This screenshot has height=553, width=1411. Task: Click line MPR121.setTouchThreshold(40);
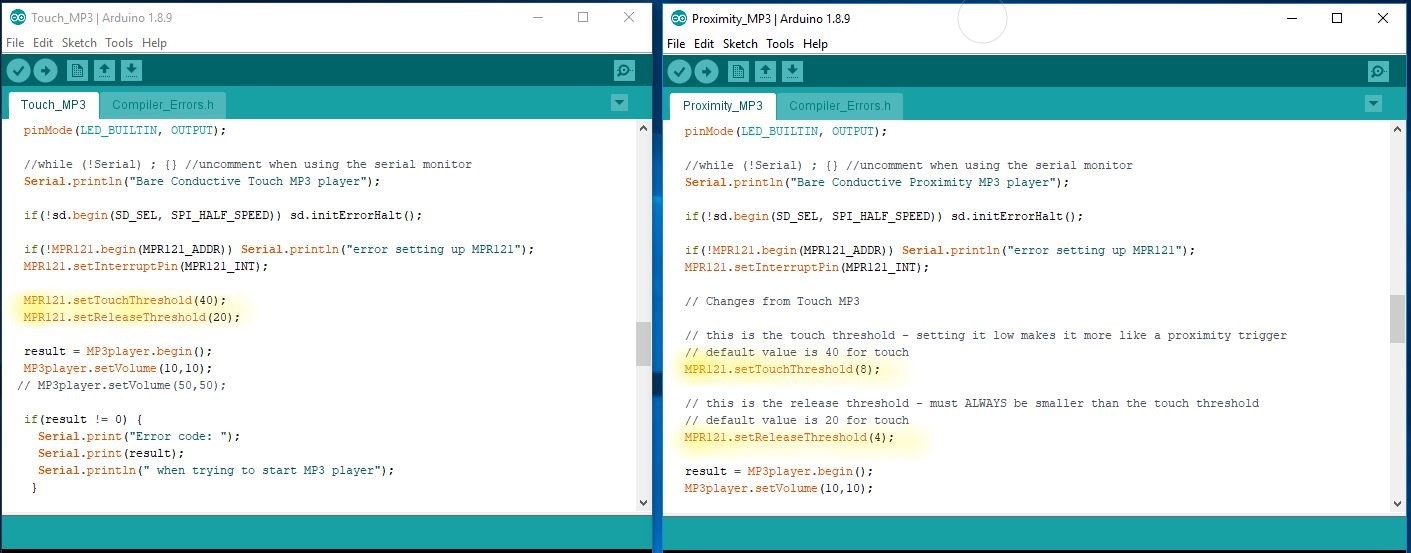click(125, 300)
